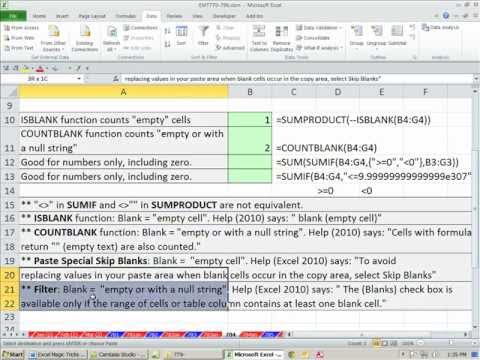Image resolution: width=480 pixels, height=360 pixels.
Task: Switch to the Formulas tab
Action: [x=126, y=16]
